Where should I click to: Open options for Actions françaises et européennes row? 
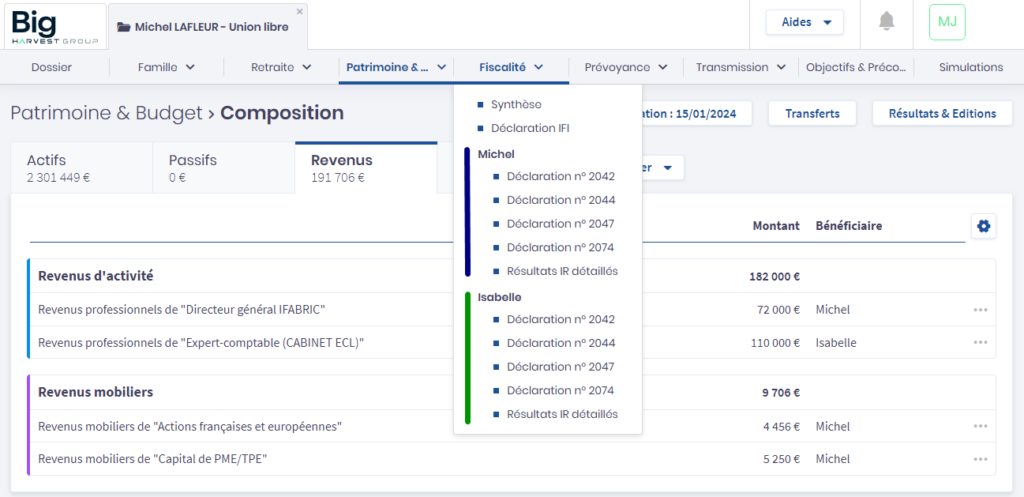pos(980,427)
